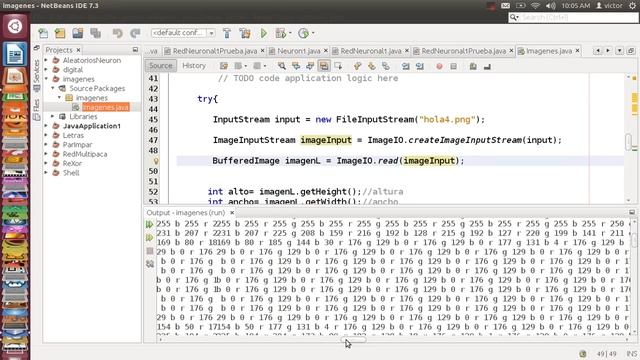Stop the running process in output panel
The width and height of the screenshot is (640, 360).
click(150, 251)
